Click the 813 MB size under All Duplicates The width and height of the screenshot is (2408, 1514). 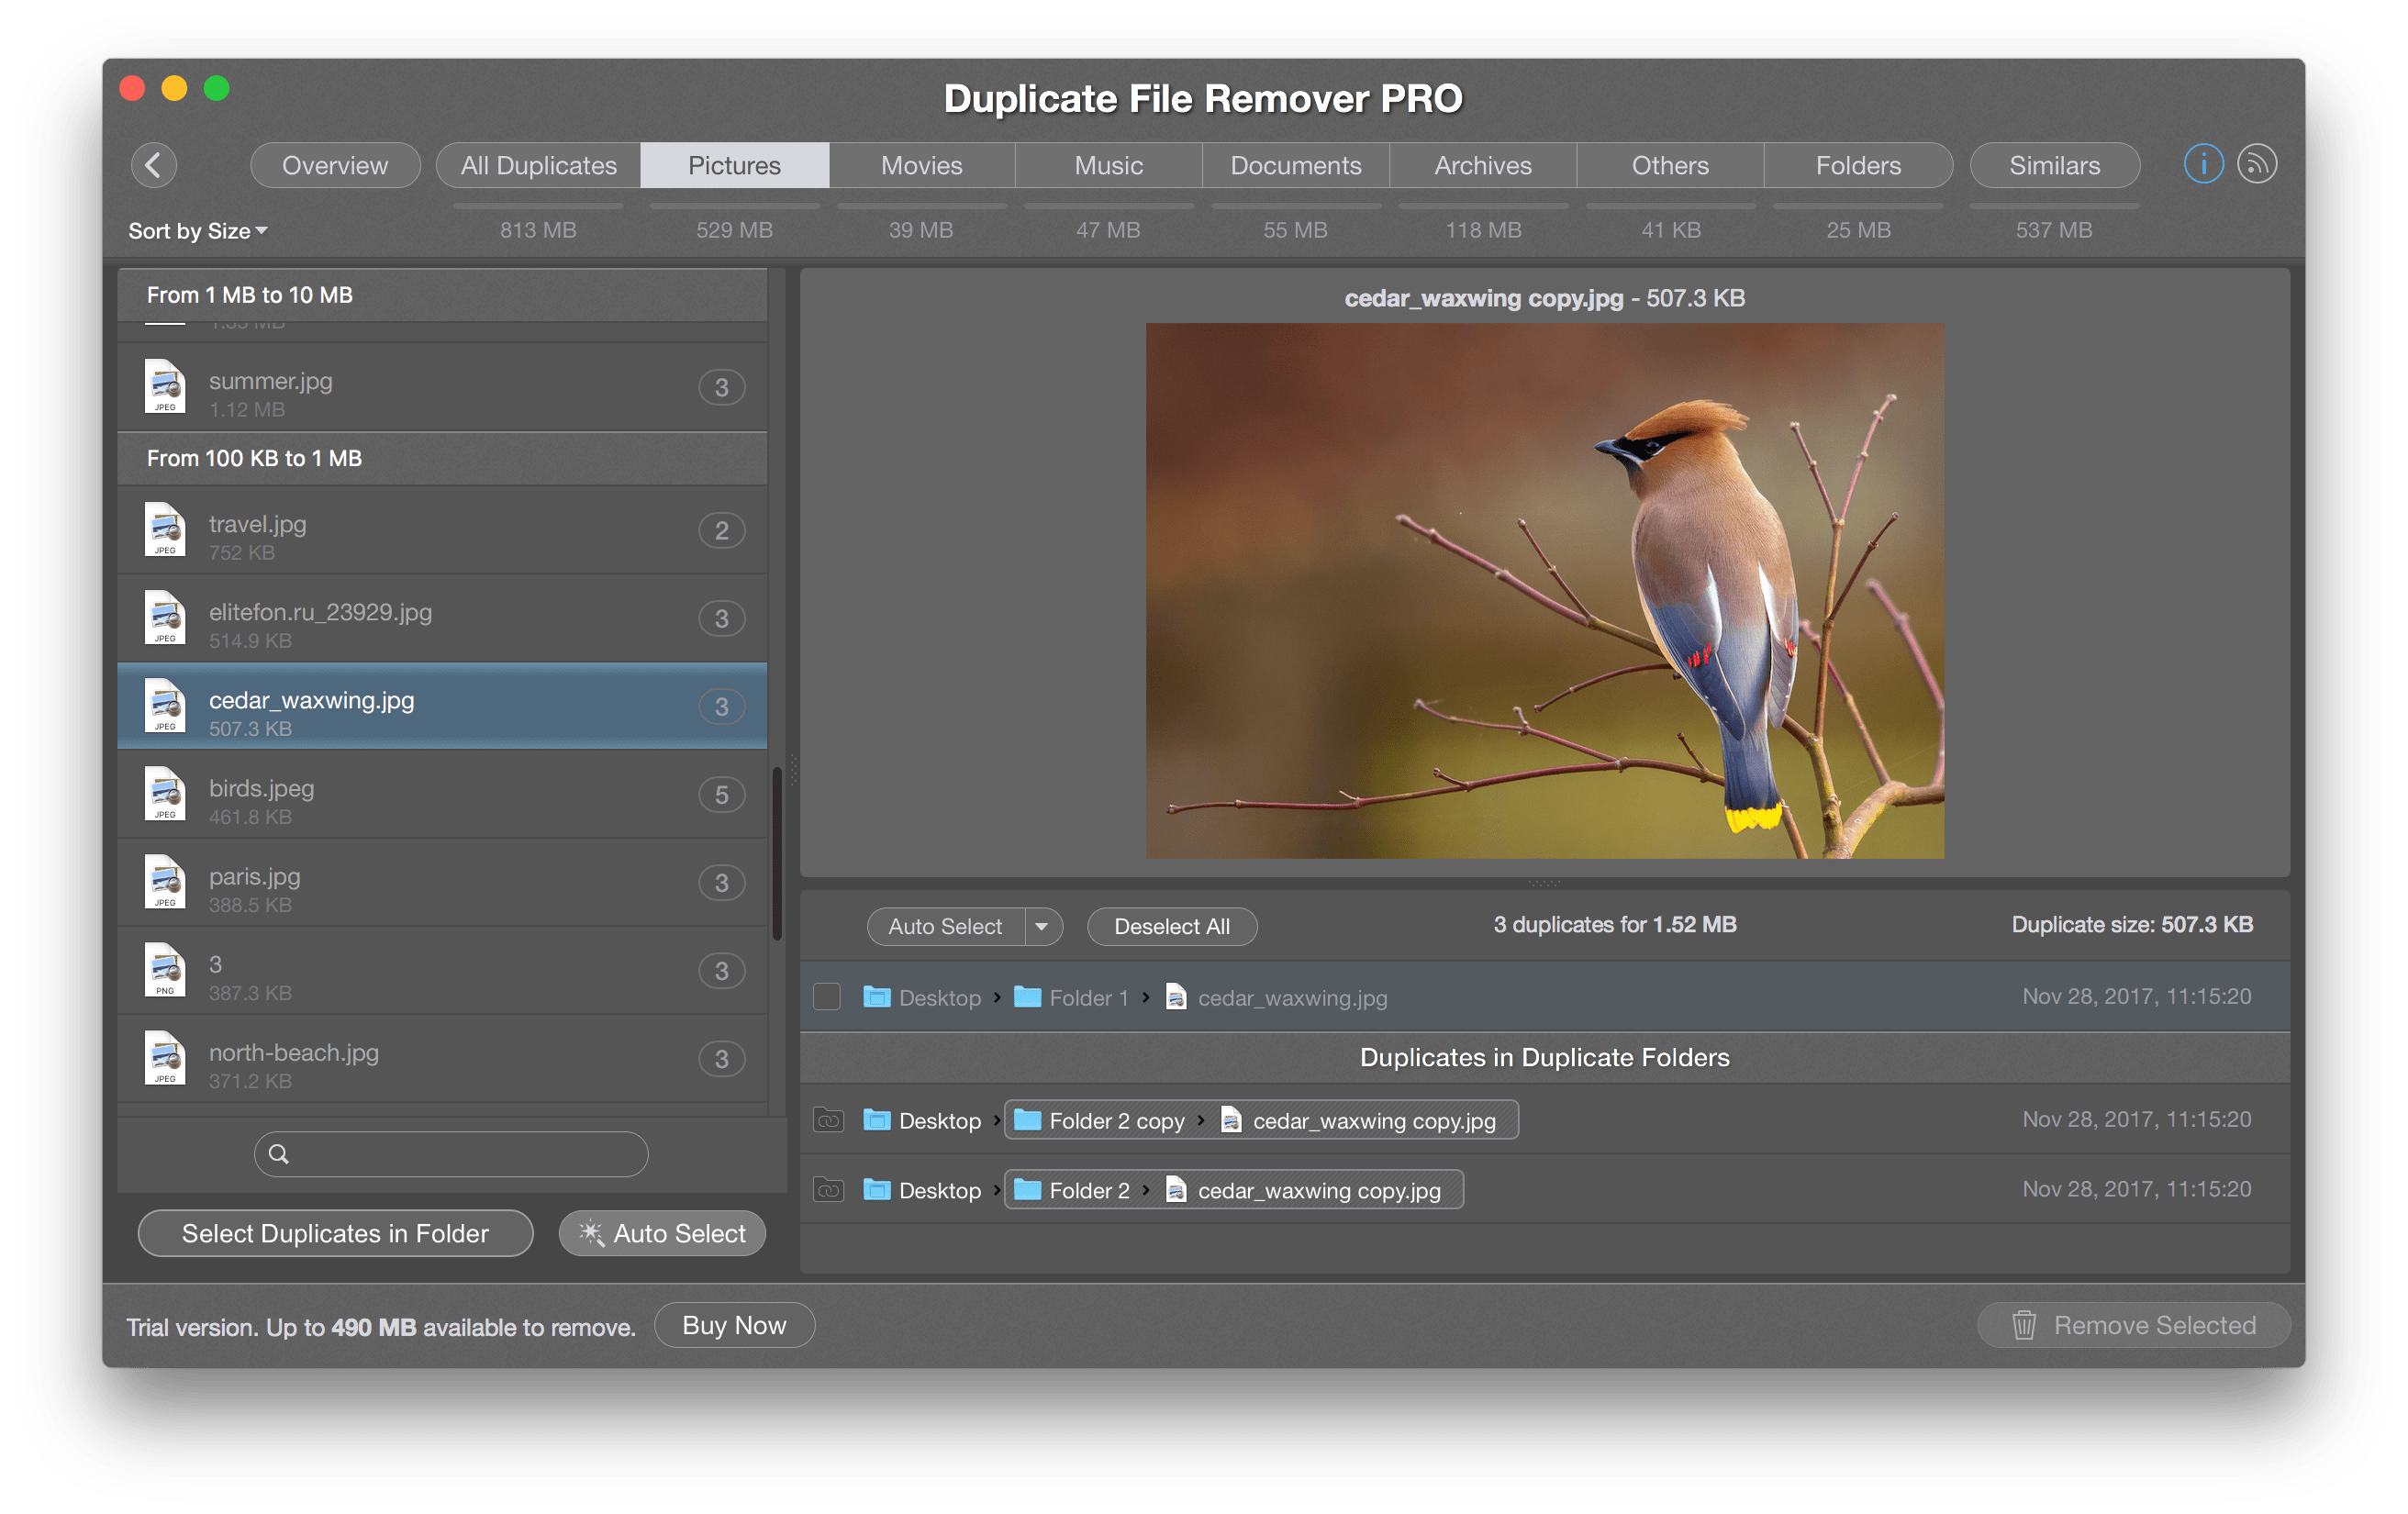(x=538, y=230)
